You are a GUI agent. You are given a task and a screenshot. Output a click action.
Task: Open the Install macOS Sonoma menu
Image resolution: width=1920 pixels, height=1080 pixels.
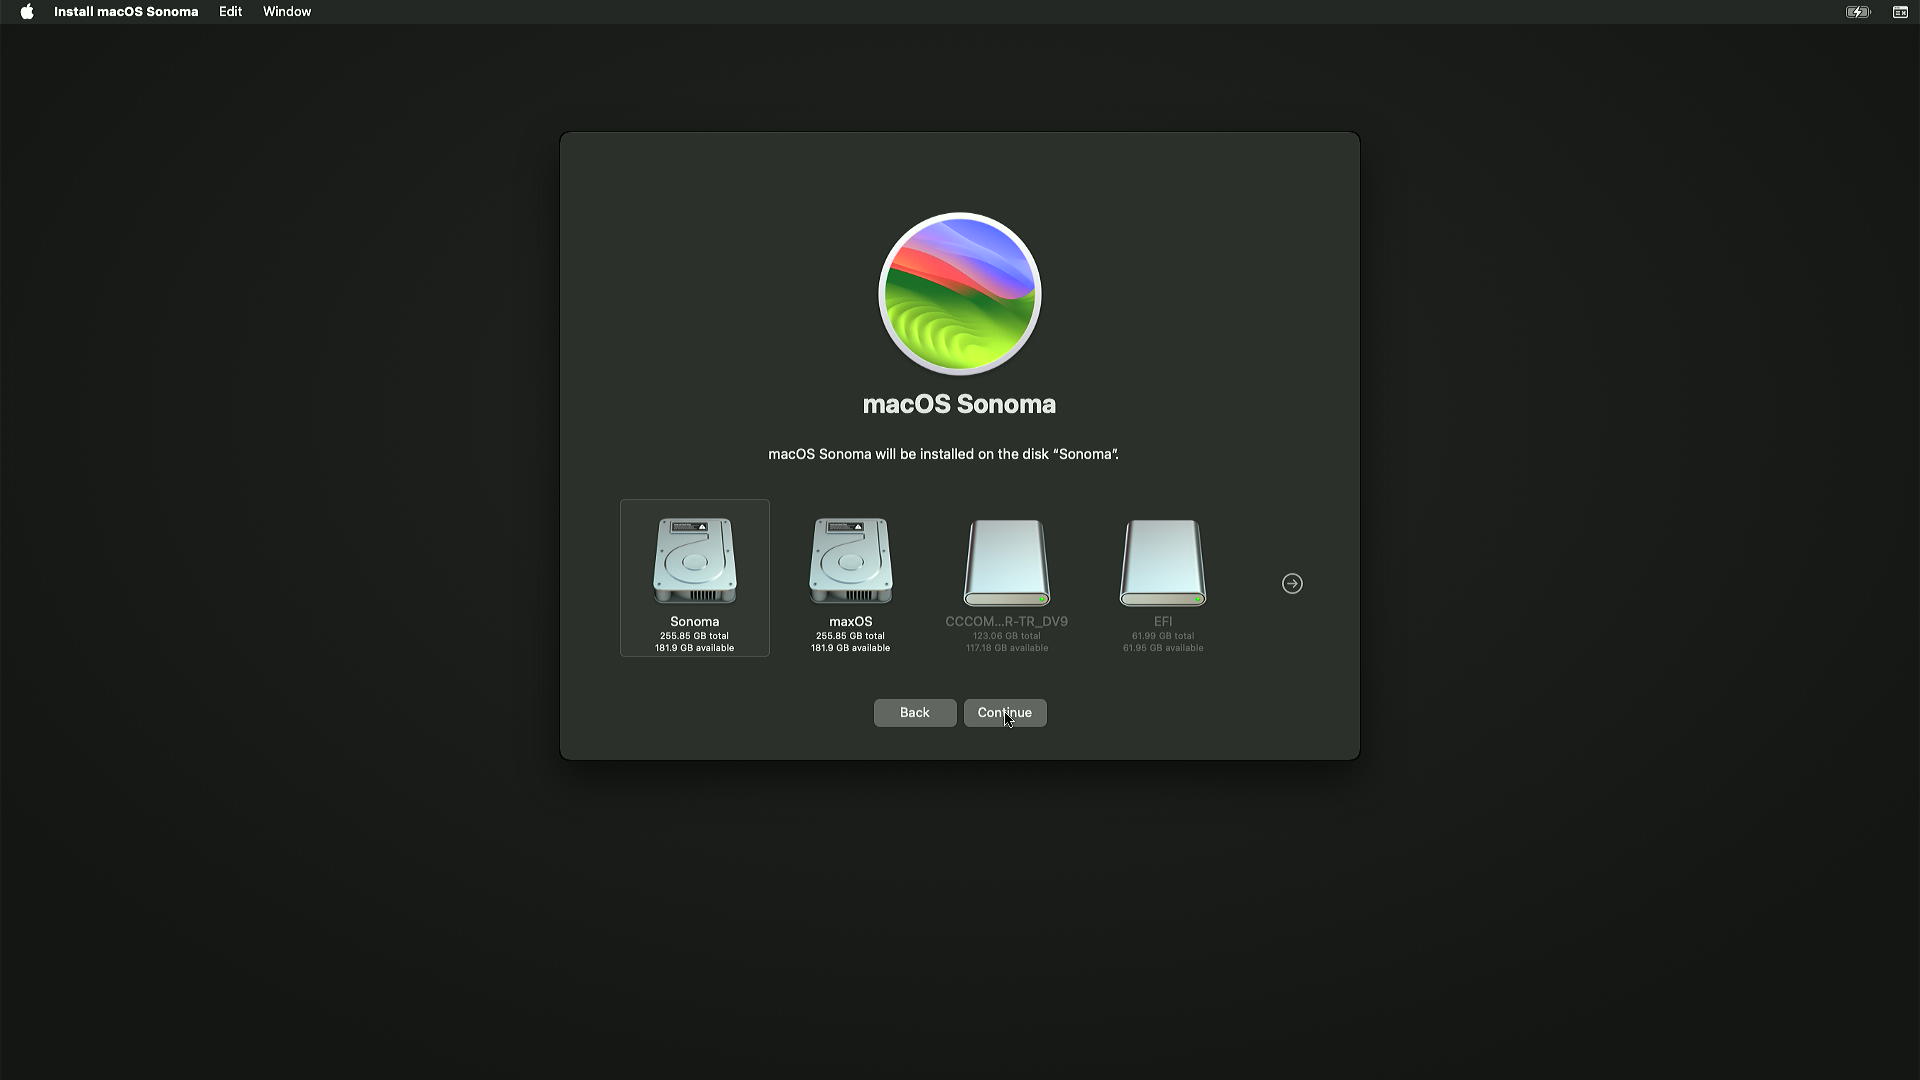[x=126, y=12]
